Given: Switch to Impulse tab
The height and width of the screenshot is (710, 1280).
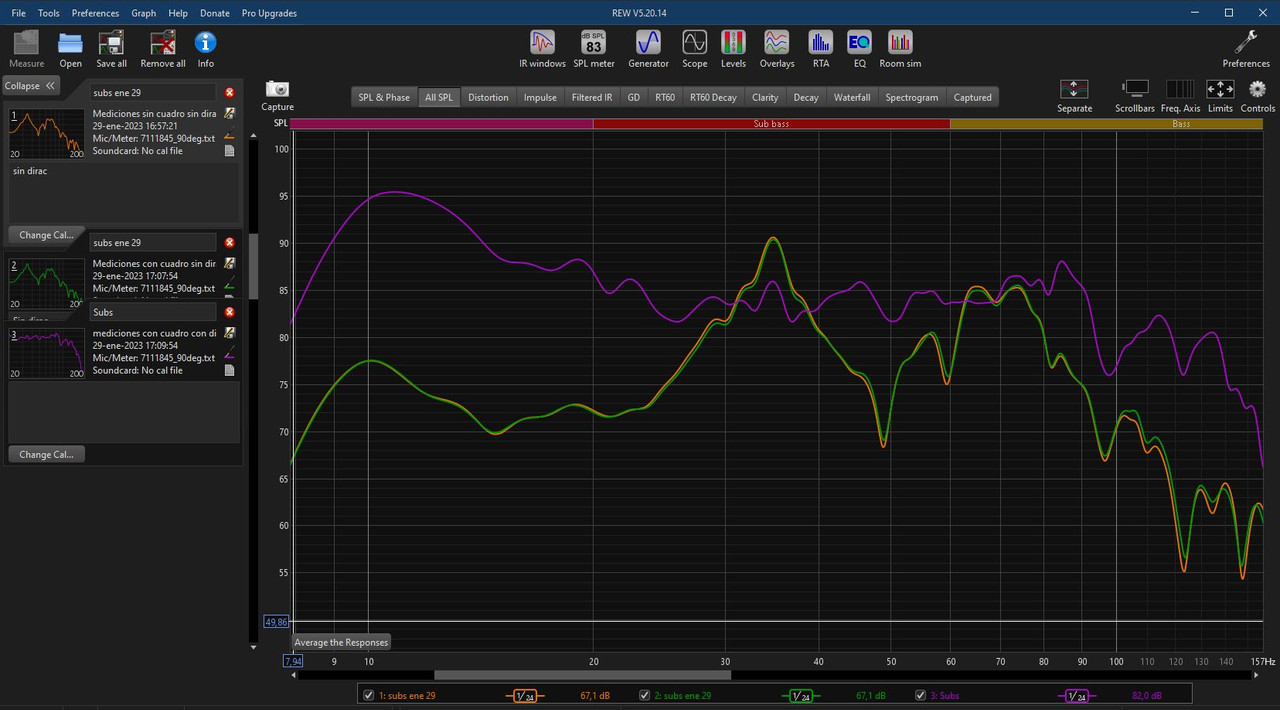Looking at the screenshot, I should pos(540,97).
